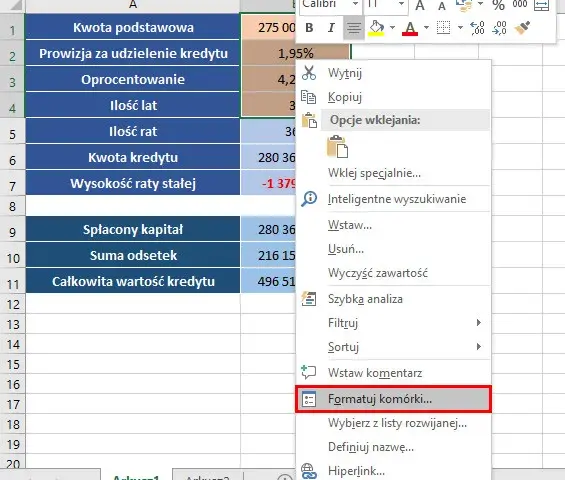The height and width of the screenshot is (480, 565).
Task: Click Decrease Decimal icon
Action: (499, 28)
